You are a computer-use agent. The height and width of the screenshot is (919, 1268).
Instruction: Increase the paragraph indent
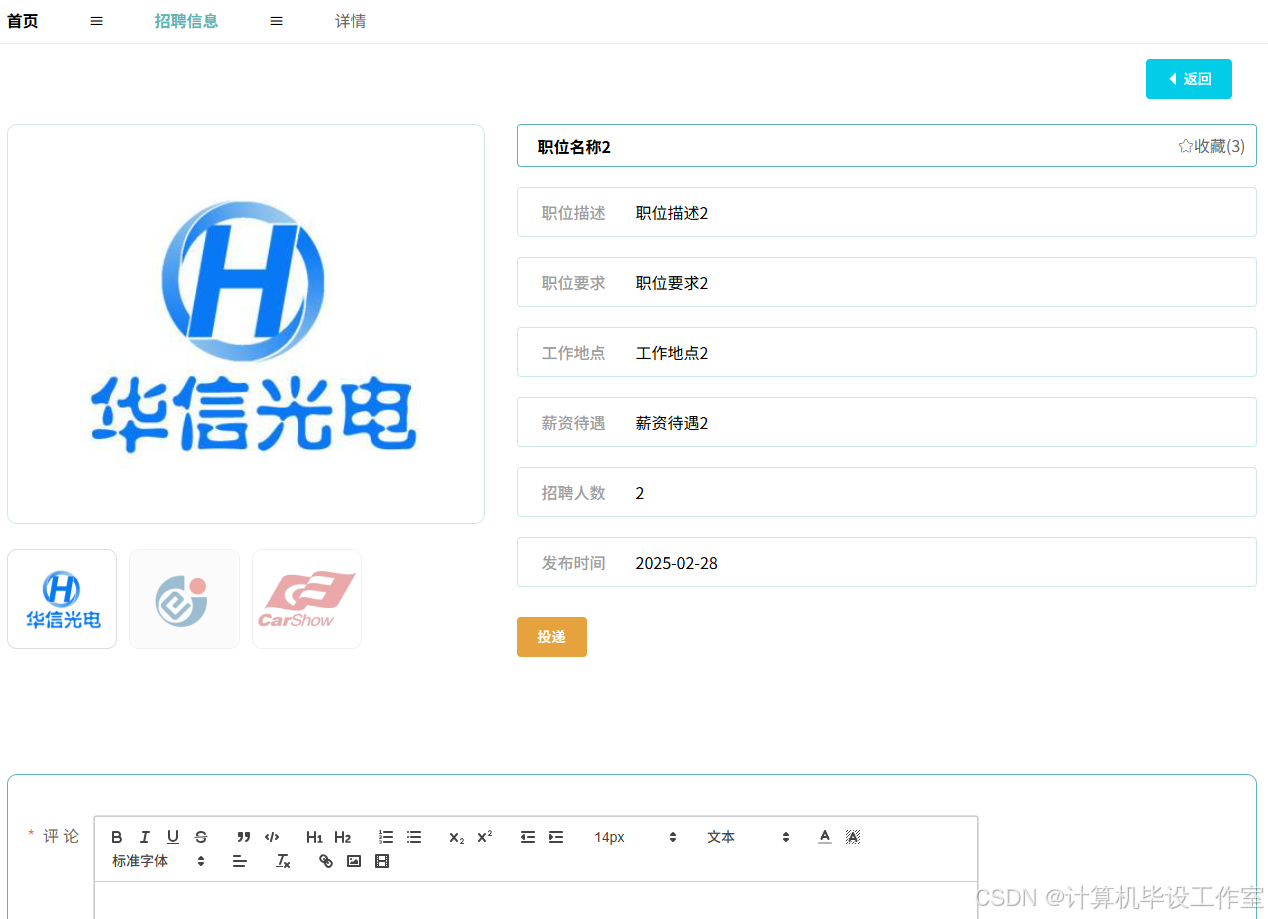(556, 837)
